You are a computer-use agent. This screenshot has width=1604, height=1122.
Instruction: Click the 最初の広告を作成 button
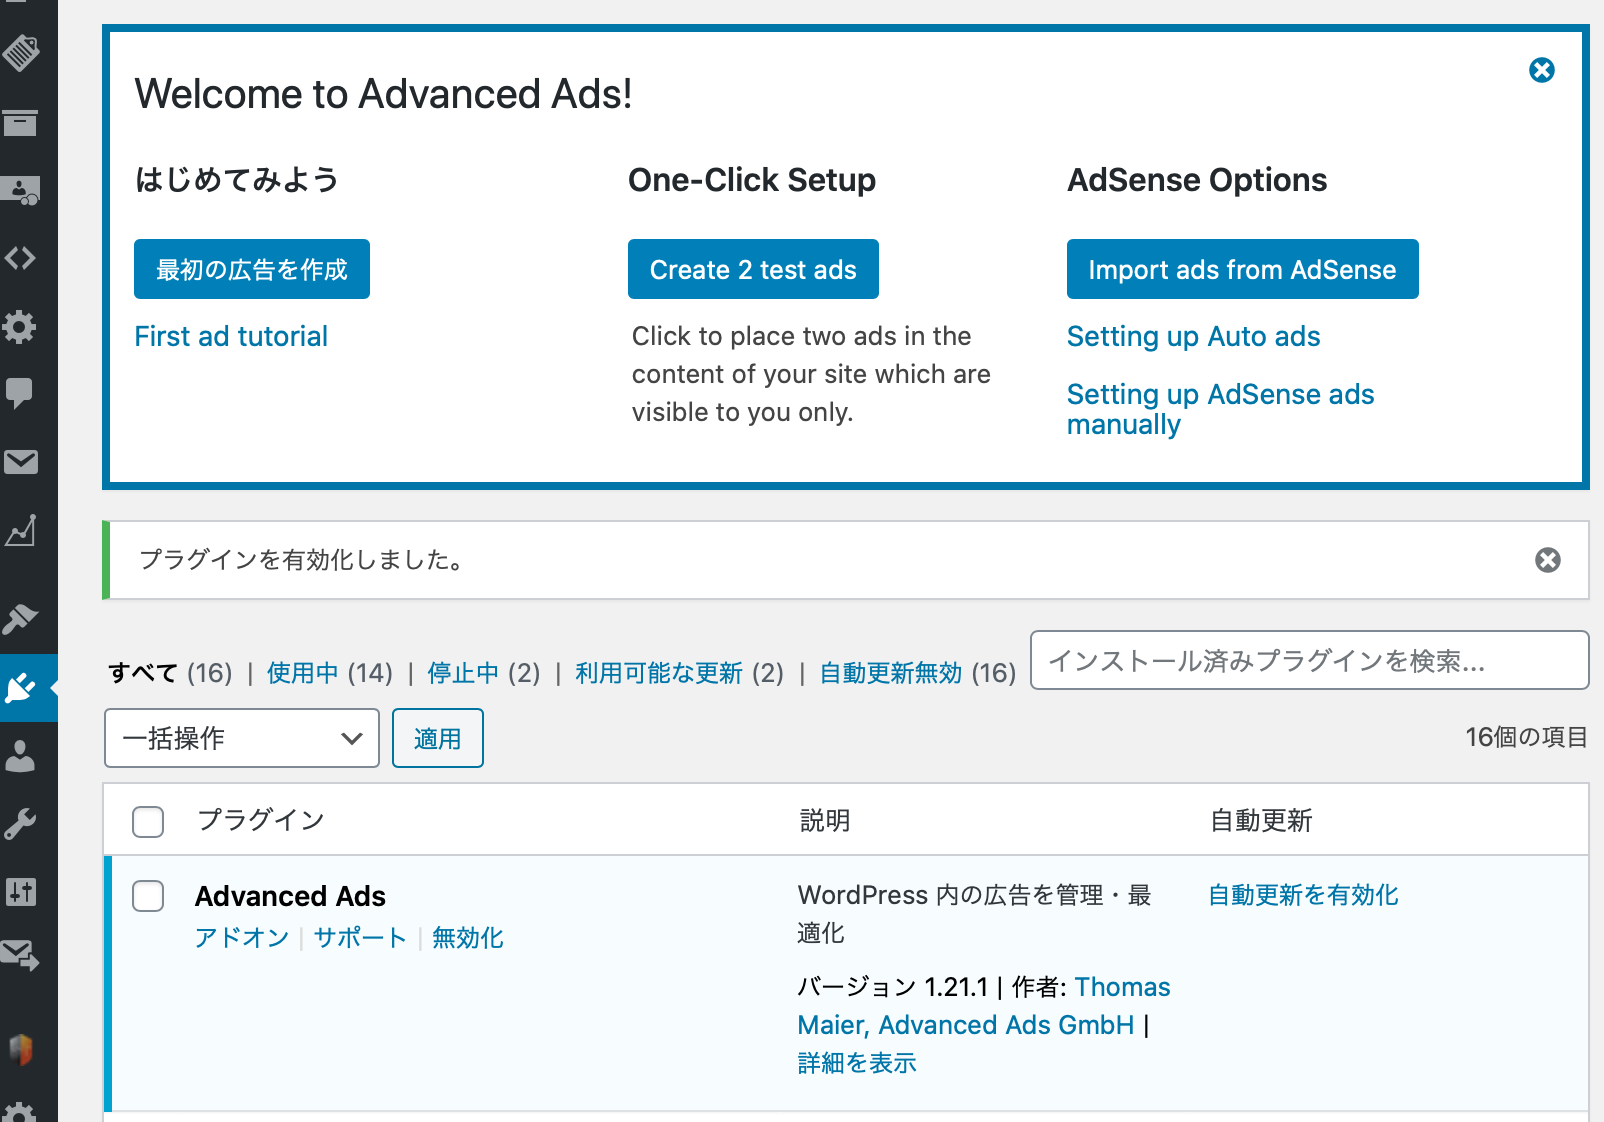pos(252,269)
